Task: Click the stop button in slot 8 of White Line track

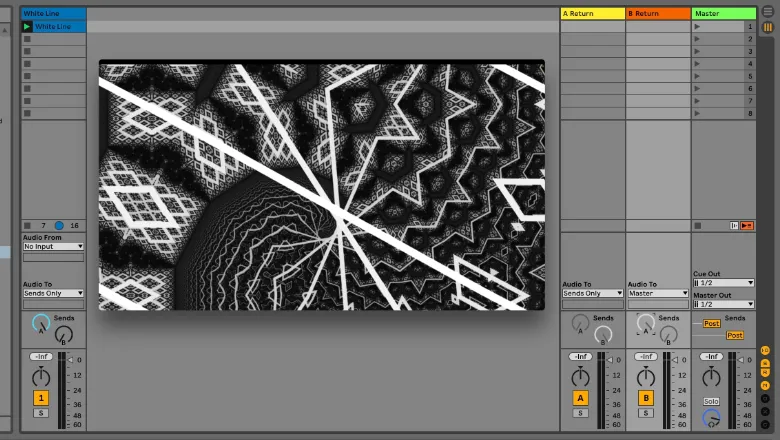Action: pyautogui.click(x=27, y=113)
